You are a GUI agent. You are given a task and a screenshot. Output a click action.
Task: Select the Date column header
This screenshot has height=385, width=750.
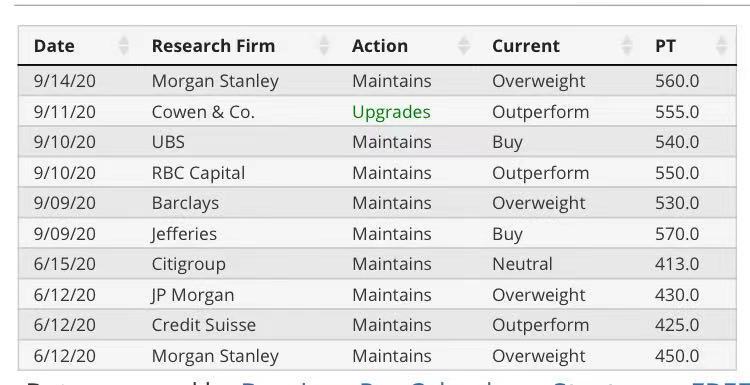tap(54, 46)
